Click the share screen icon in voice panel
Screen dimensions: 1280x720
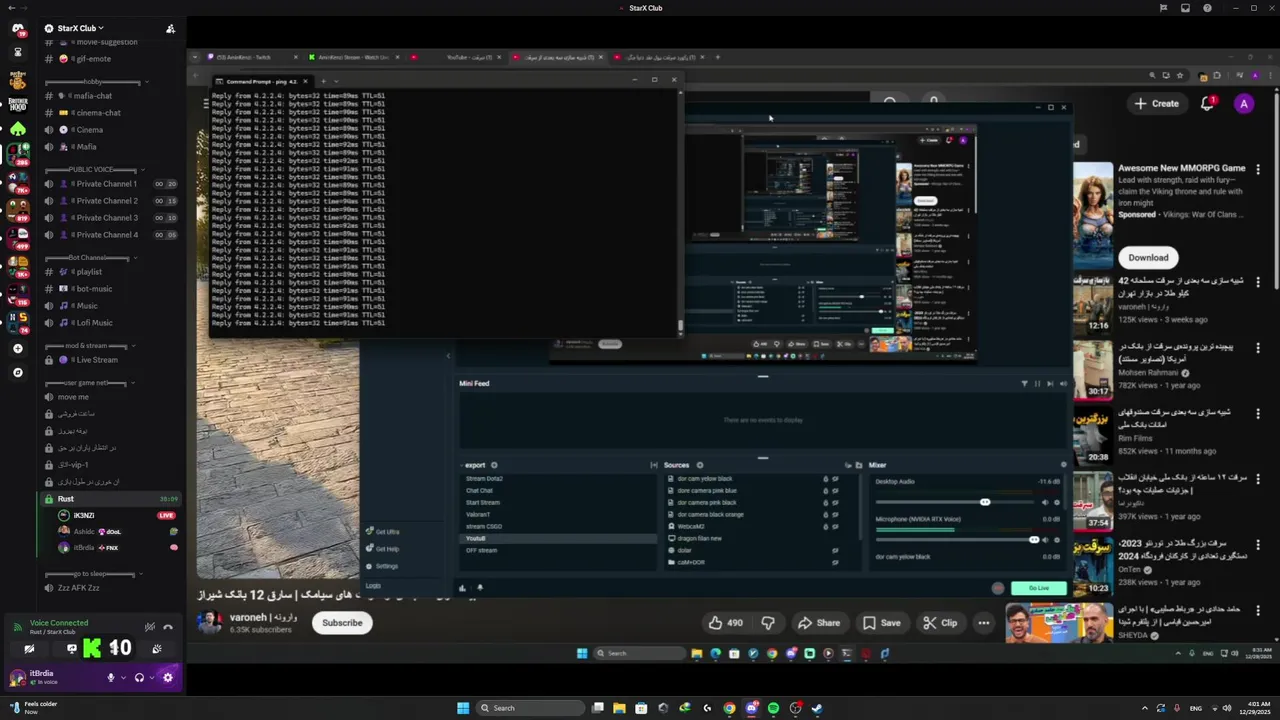click(71, 649)
